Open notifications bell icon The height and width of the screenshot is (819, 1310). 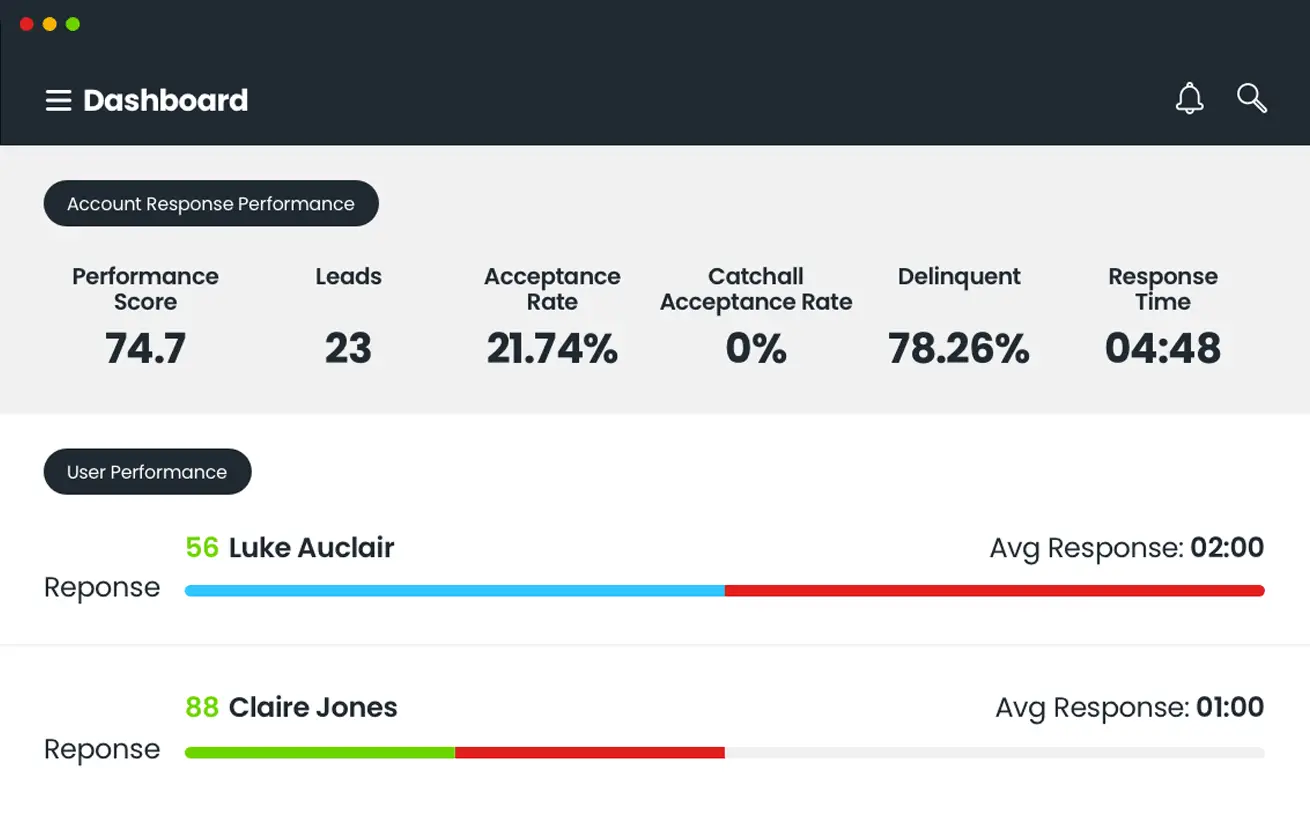click(1189, 99)
